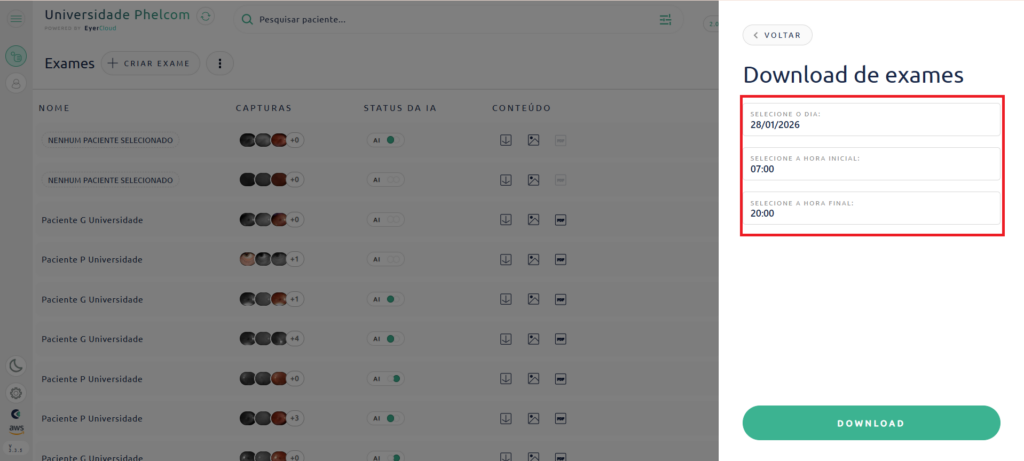Toggle AI for first Paciente P exam
Screen dimensions: 1024x461
click(385, 259)
